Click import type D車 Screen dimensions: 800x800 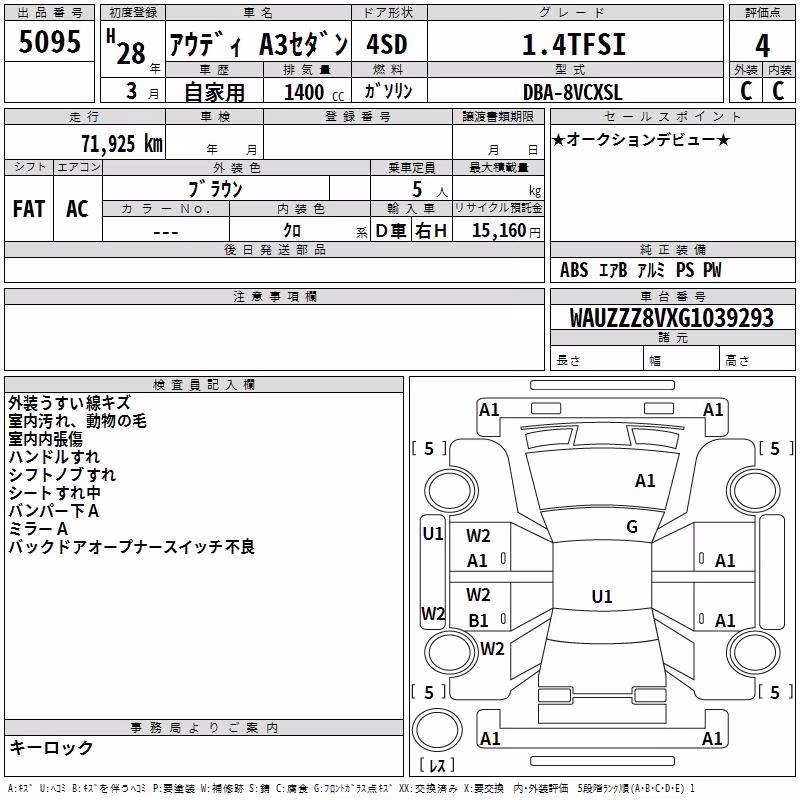(390, 231)
